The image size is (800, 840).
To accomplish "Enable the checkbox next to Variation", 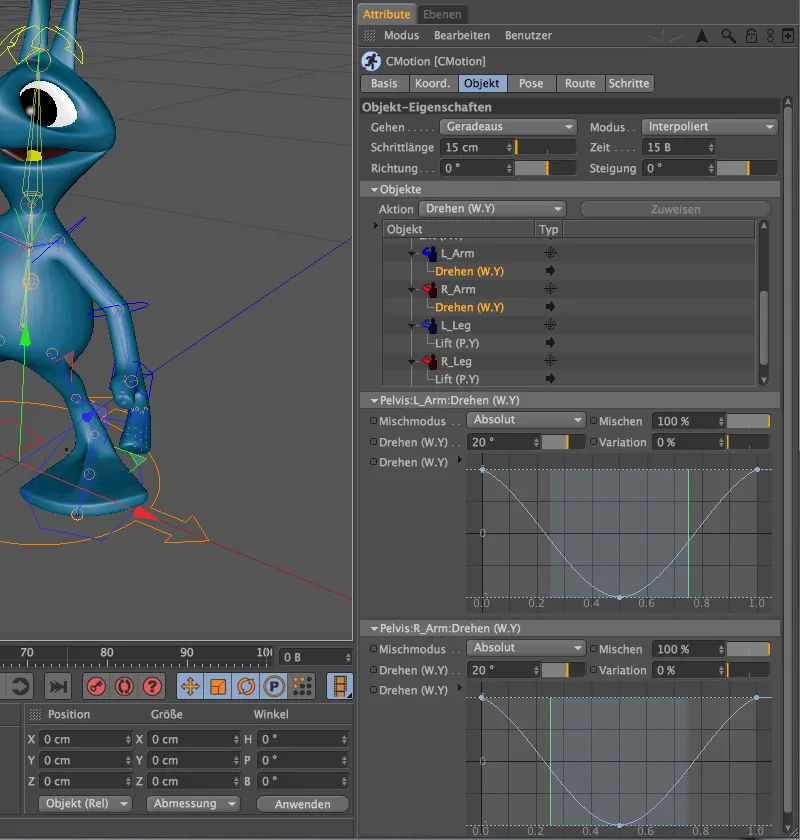I will click(592, 442).
